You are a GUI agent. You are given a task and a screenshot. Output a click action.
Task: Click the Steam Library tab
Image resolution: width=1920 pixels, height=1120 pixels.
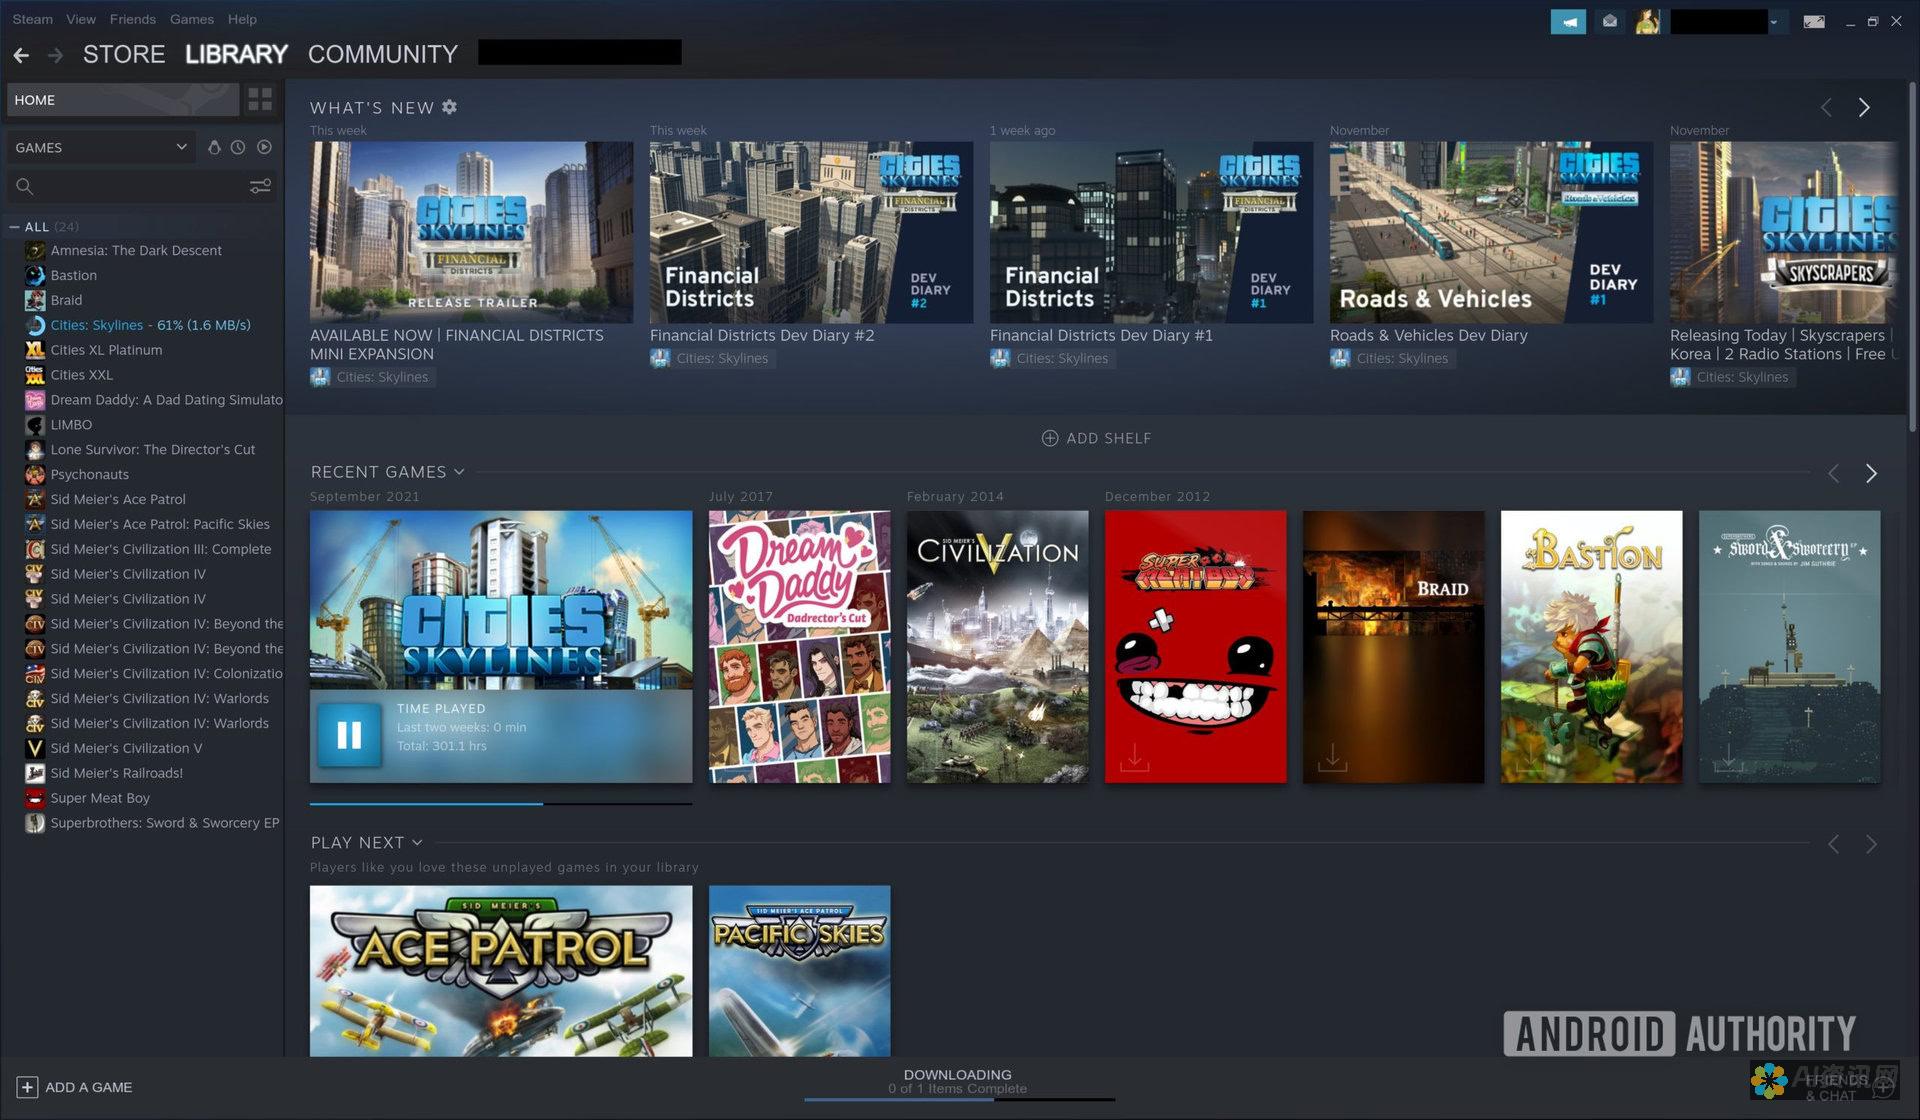click(237, 53)
